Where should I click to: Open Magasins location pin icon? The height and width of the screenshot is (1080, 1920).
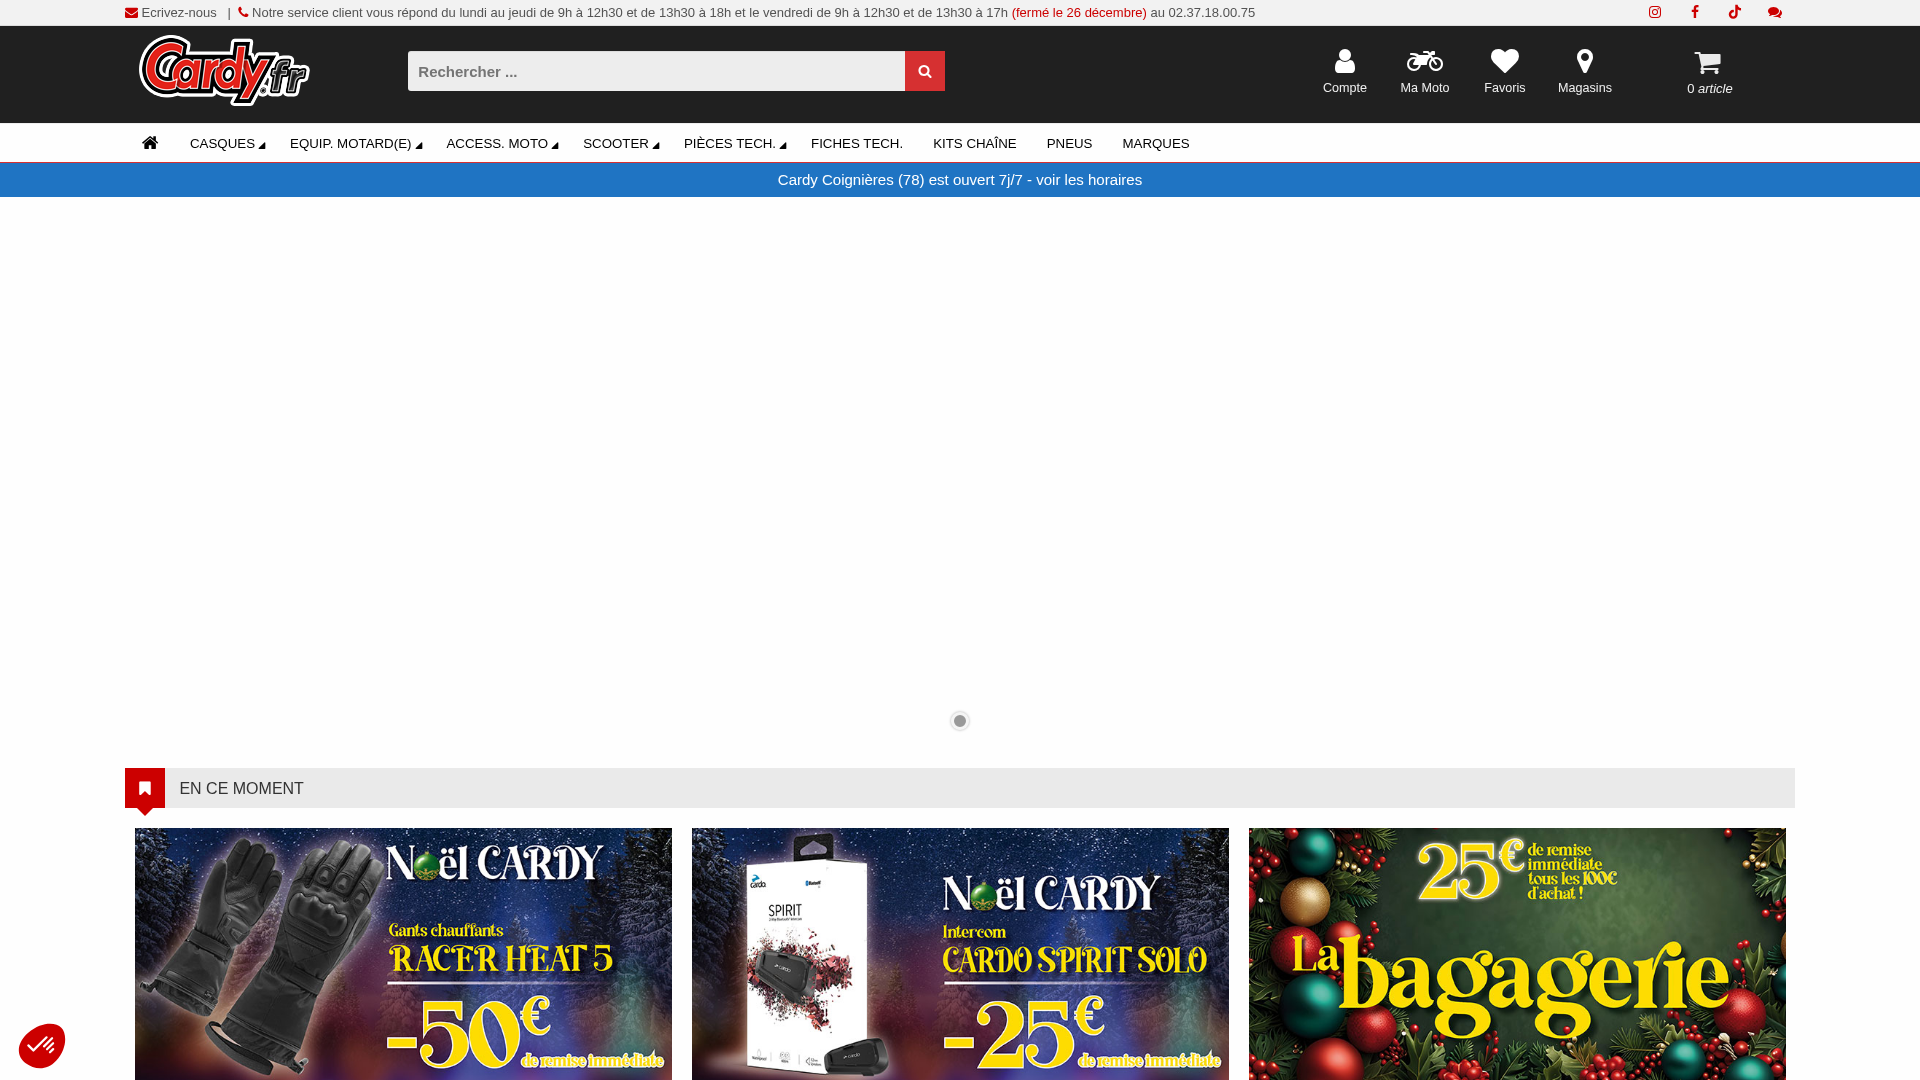coord(1585,61)
